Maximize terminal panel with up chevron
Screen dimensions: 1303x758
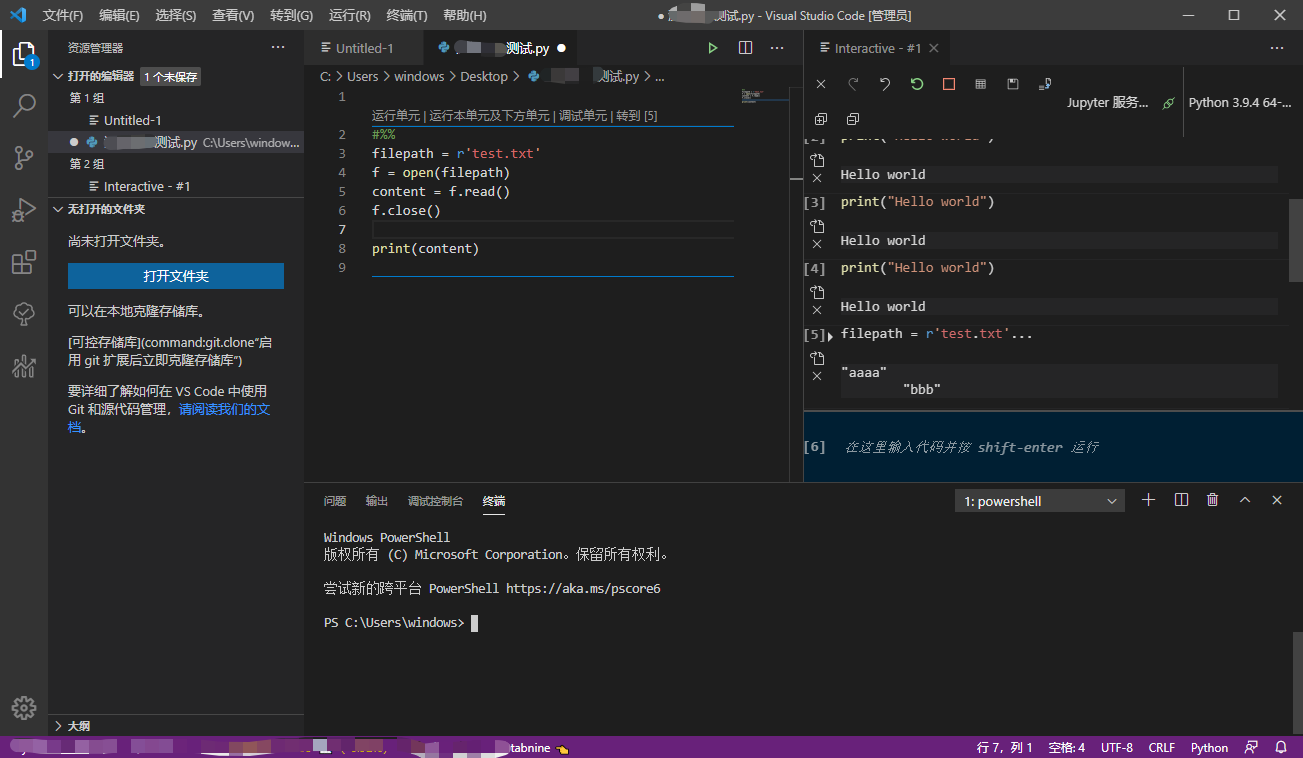(1245, 500)
